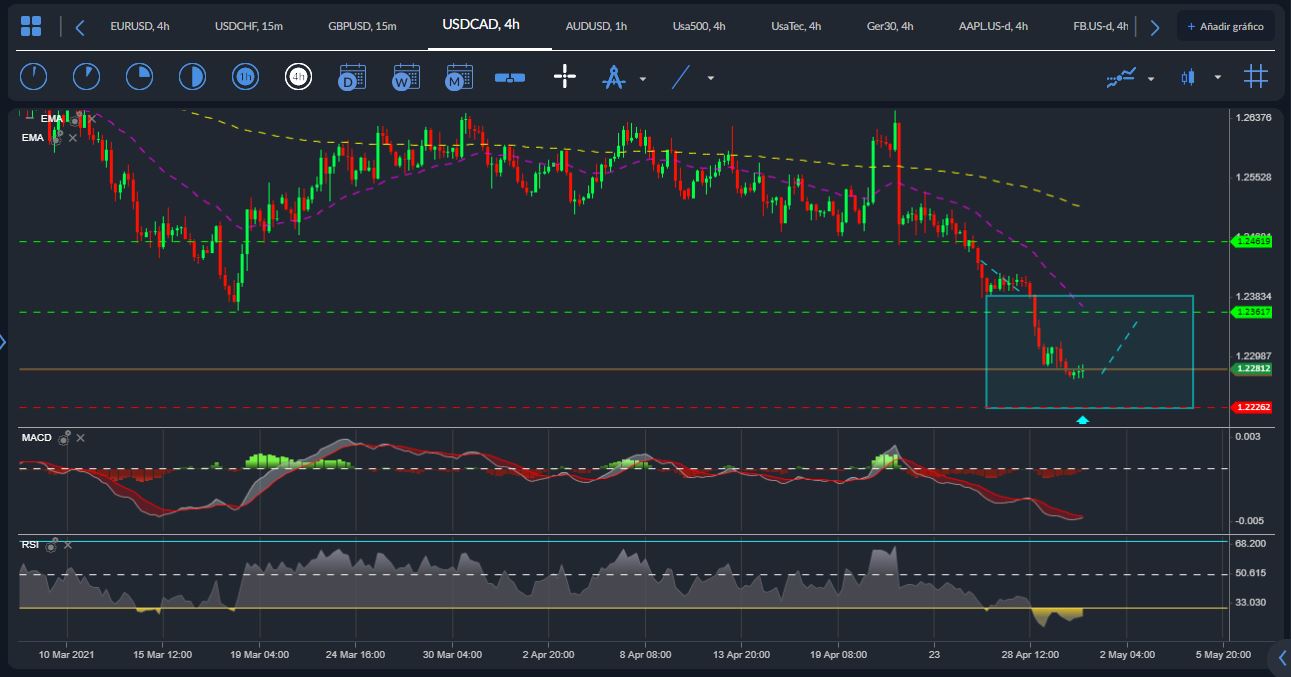
Task: Toggle the chart grid lines icon
Action: coord(1256,76)
